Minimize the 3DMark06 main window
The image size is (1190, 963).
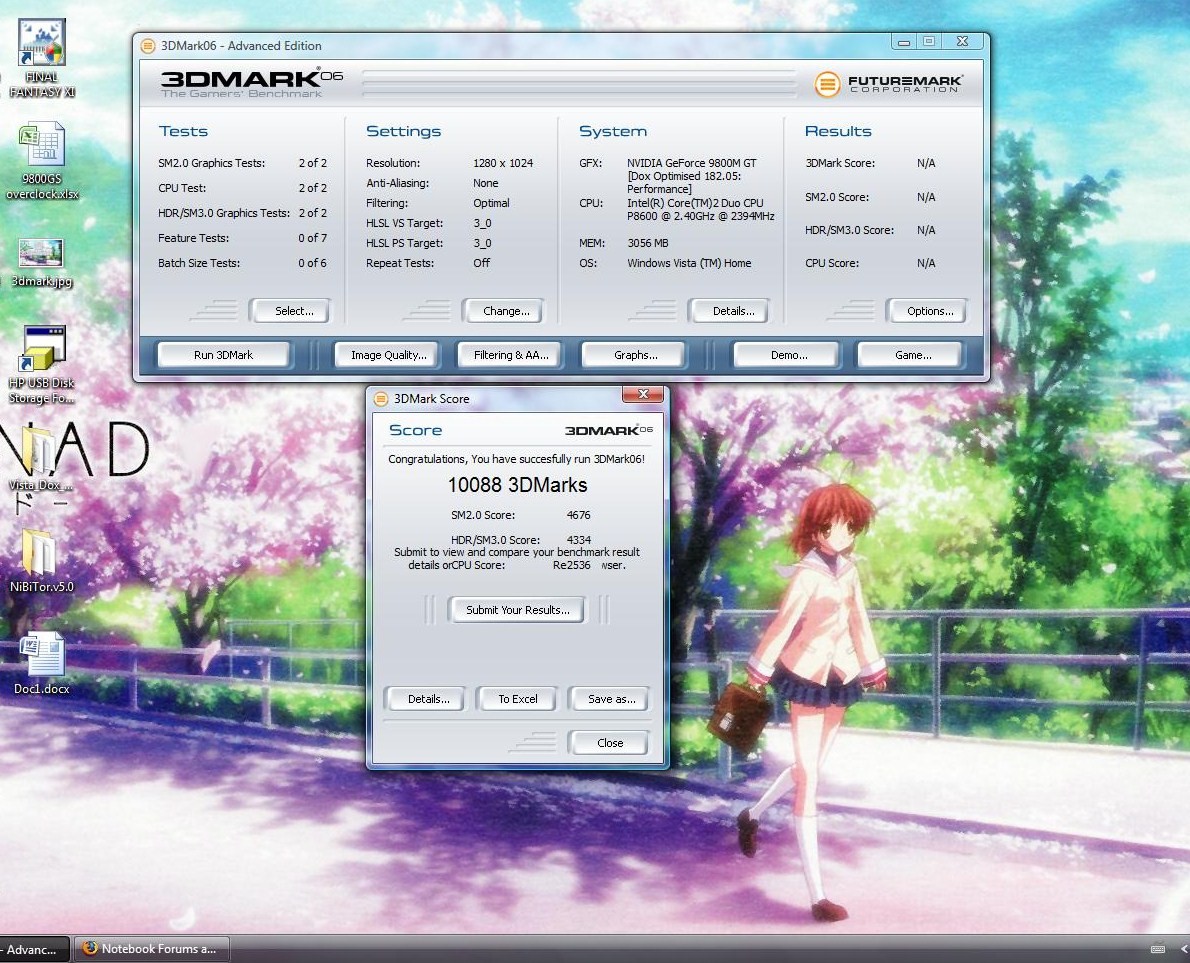[903, 42]
